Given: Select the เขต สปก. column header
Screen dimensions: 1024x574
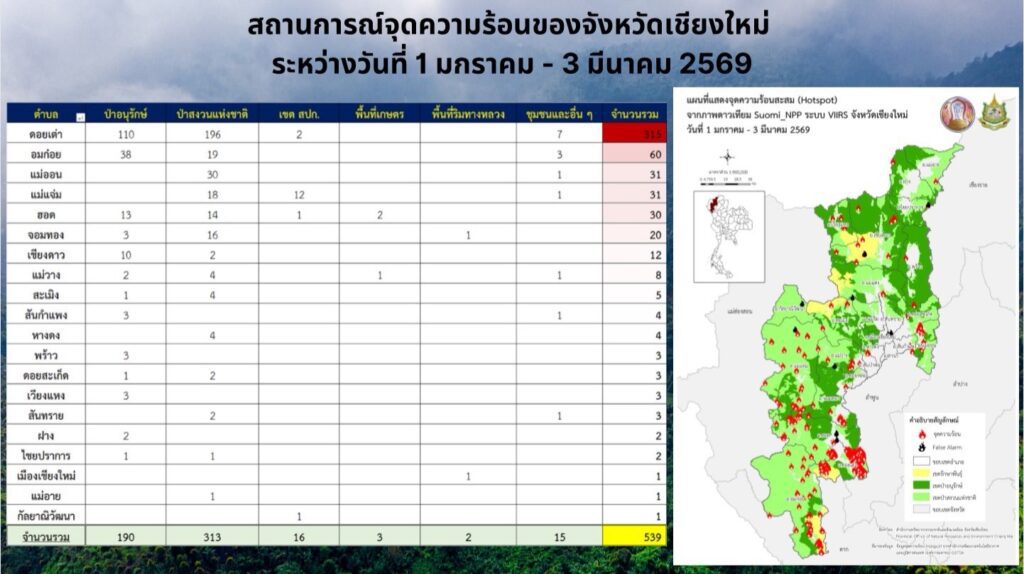Looking at the screenshot, I should pyautogui.click(x=298, y=113).
